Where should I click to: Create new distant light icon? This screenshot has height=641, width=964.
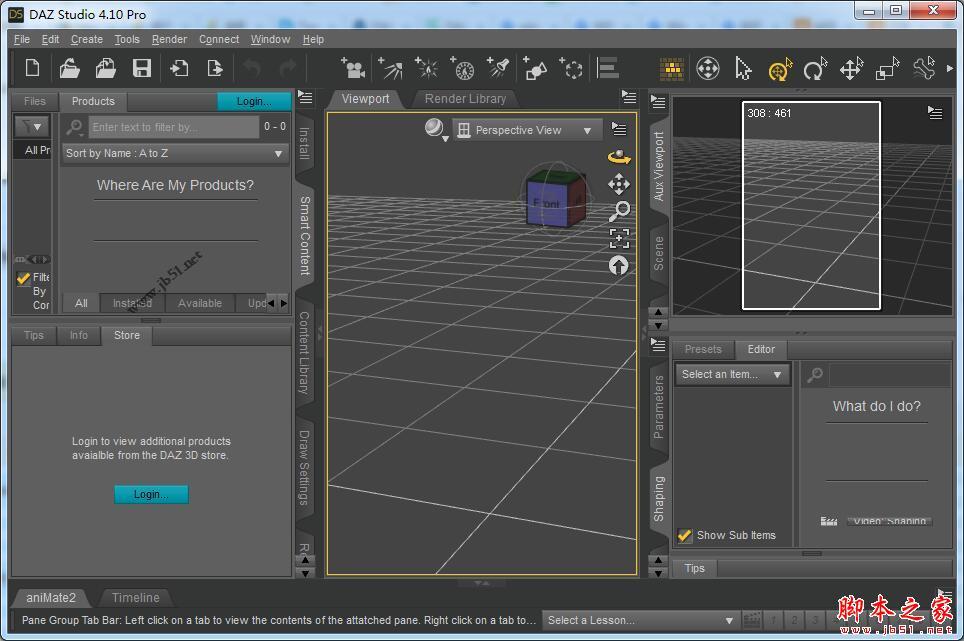point(463,68)
